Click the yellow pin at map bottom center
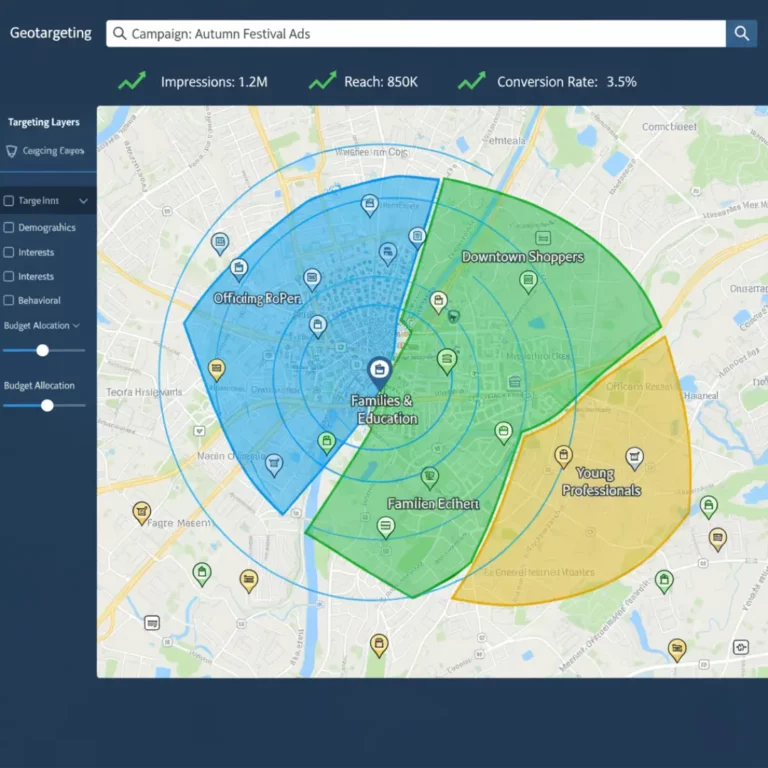 coord(379,646)
